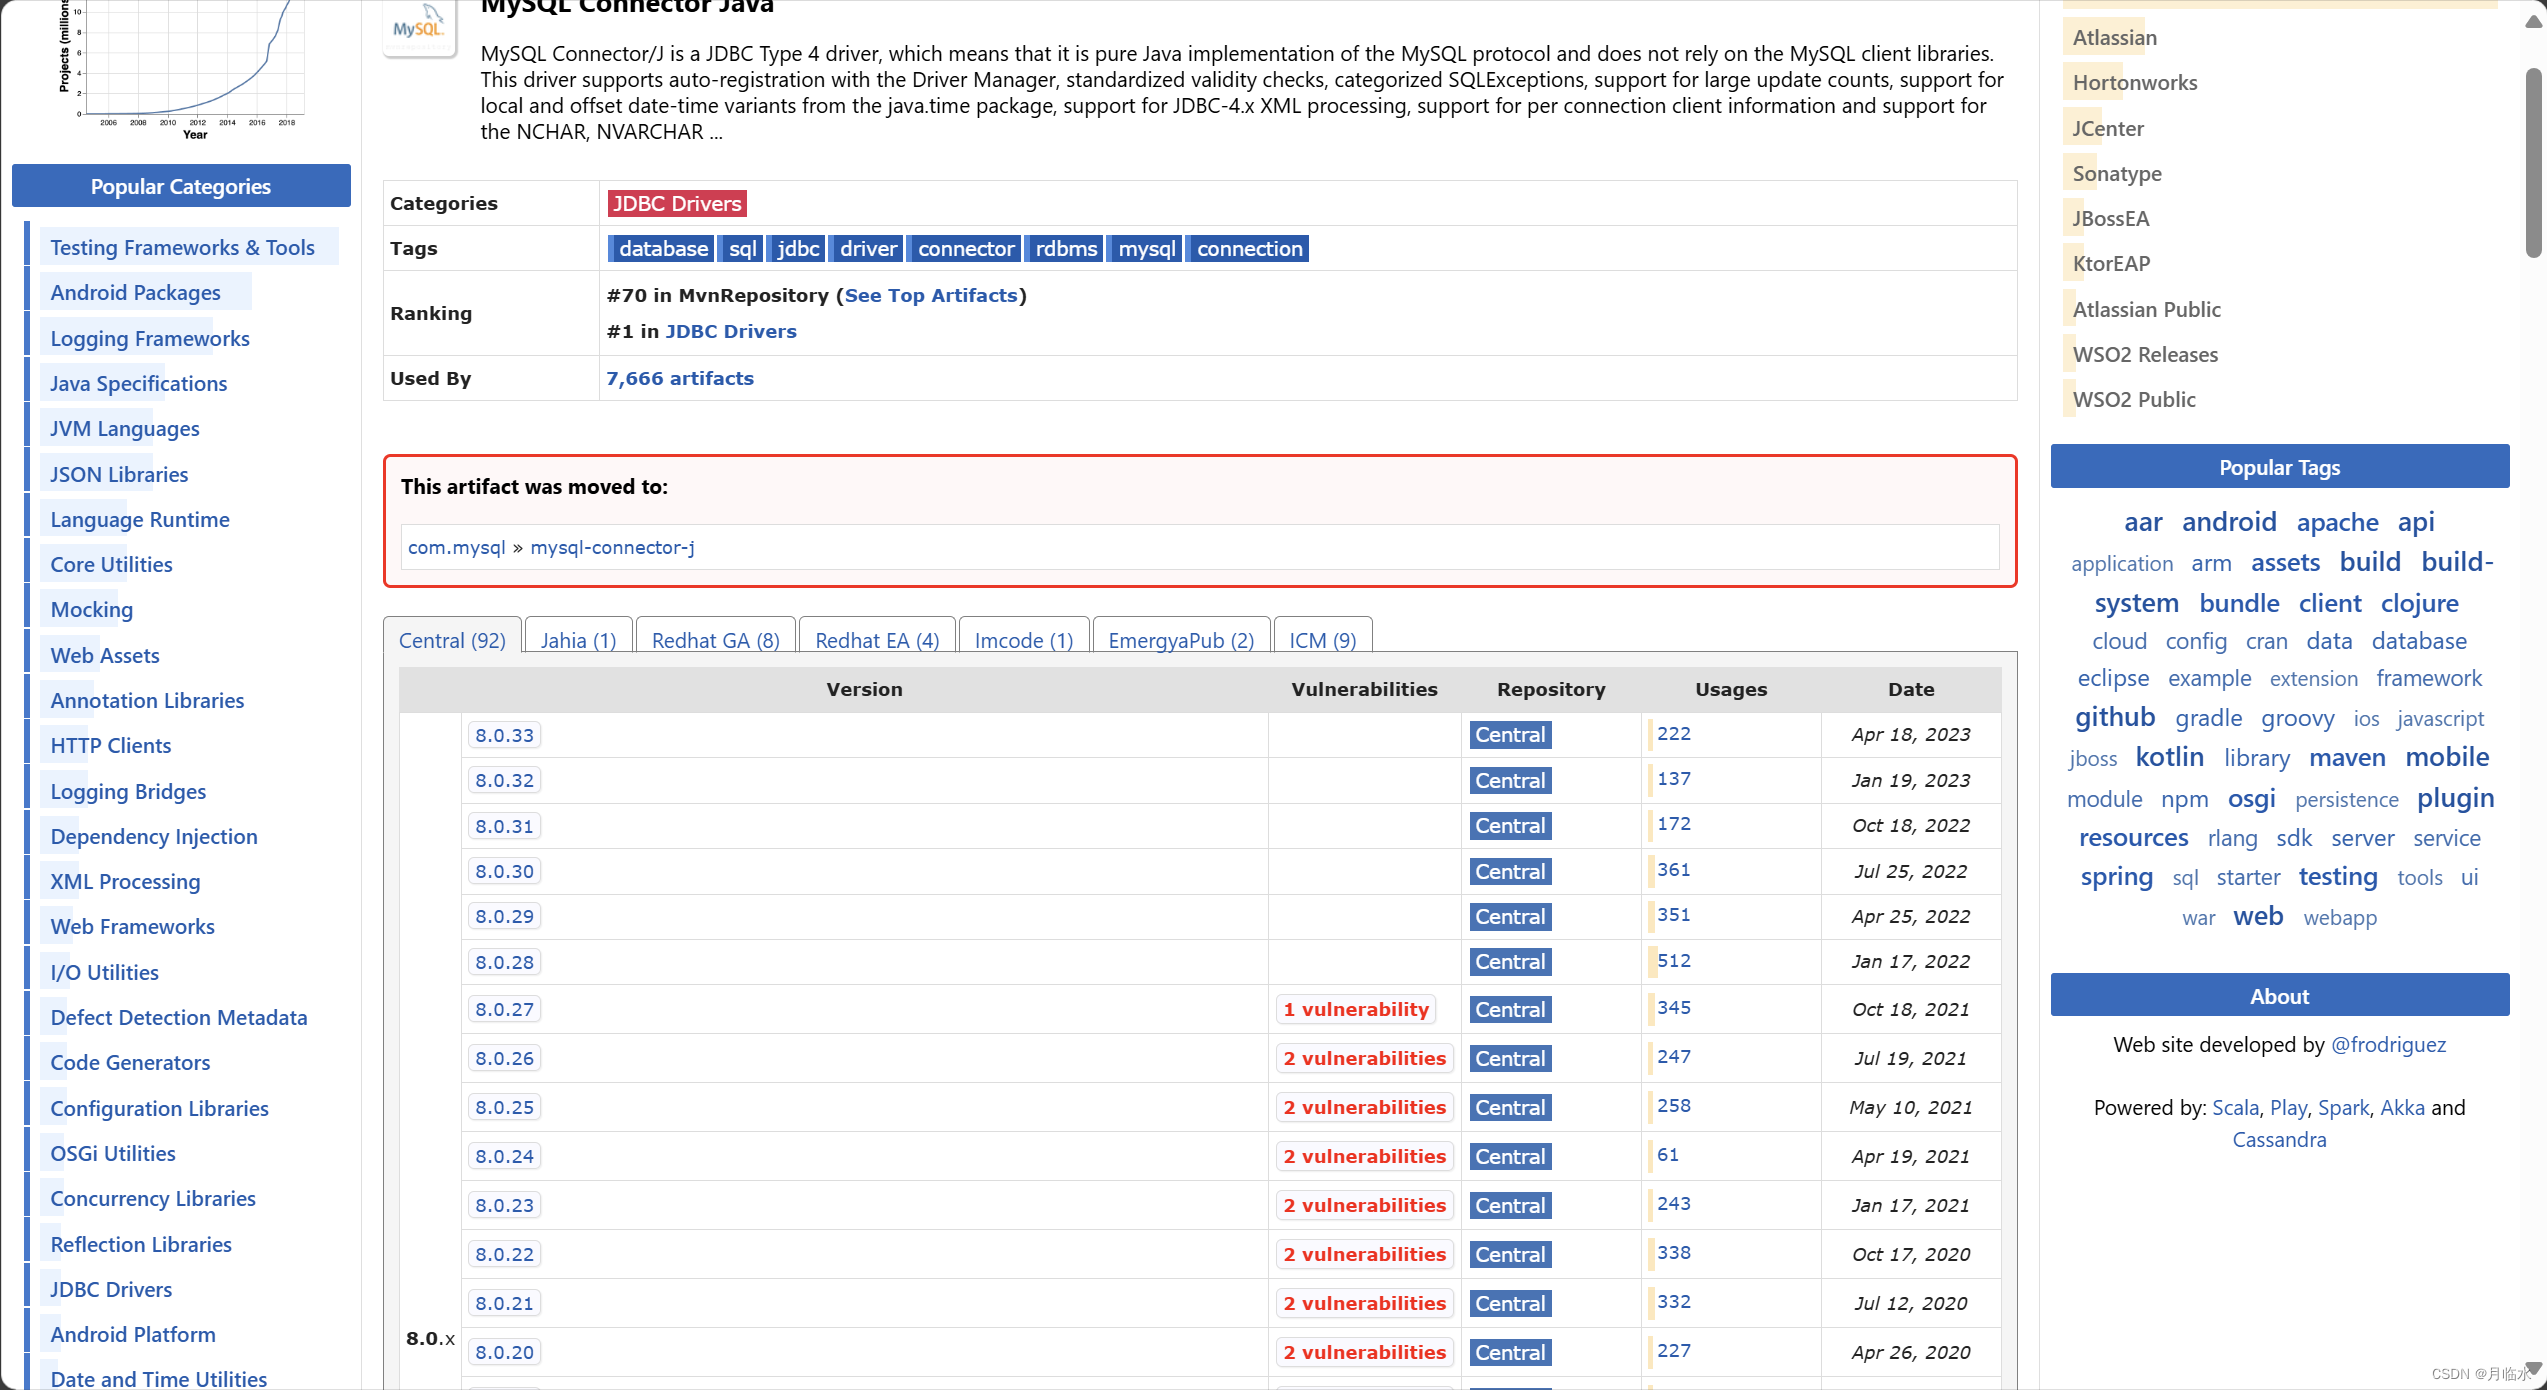Open version 8.0.33
Image resolution: width=2547 pixels, height=1390 pixels.
pos(504,735)
